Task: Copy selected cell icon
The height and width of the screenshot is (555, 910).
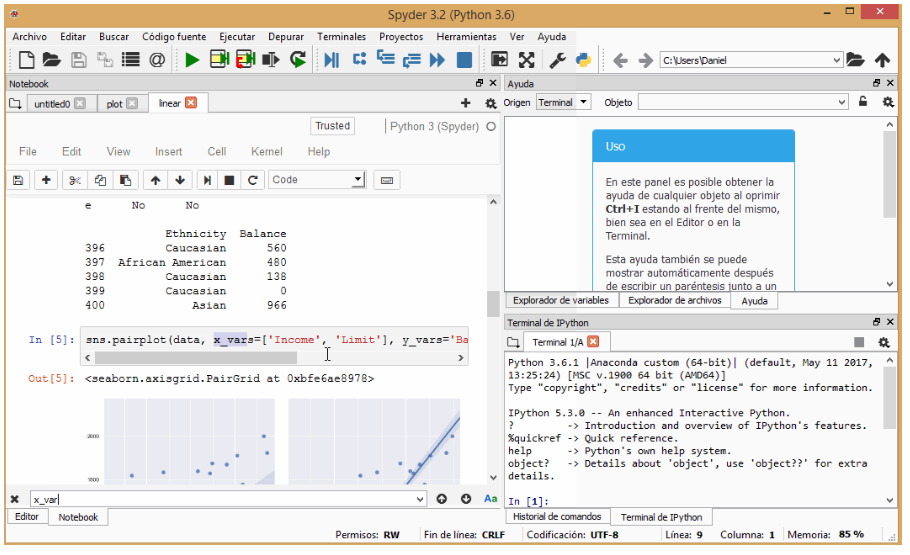Action: click(x=100, y=180)
